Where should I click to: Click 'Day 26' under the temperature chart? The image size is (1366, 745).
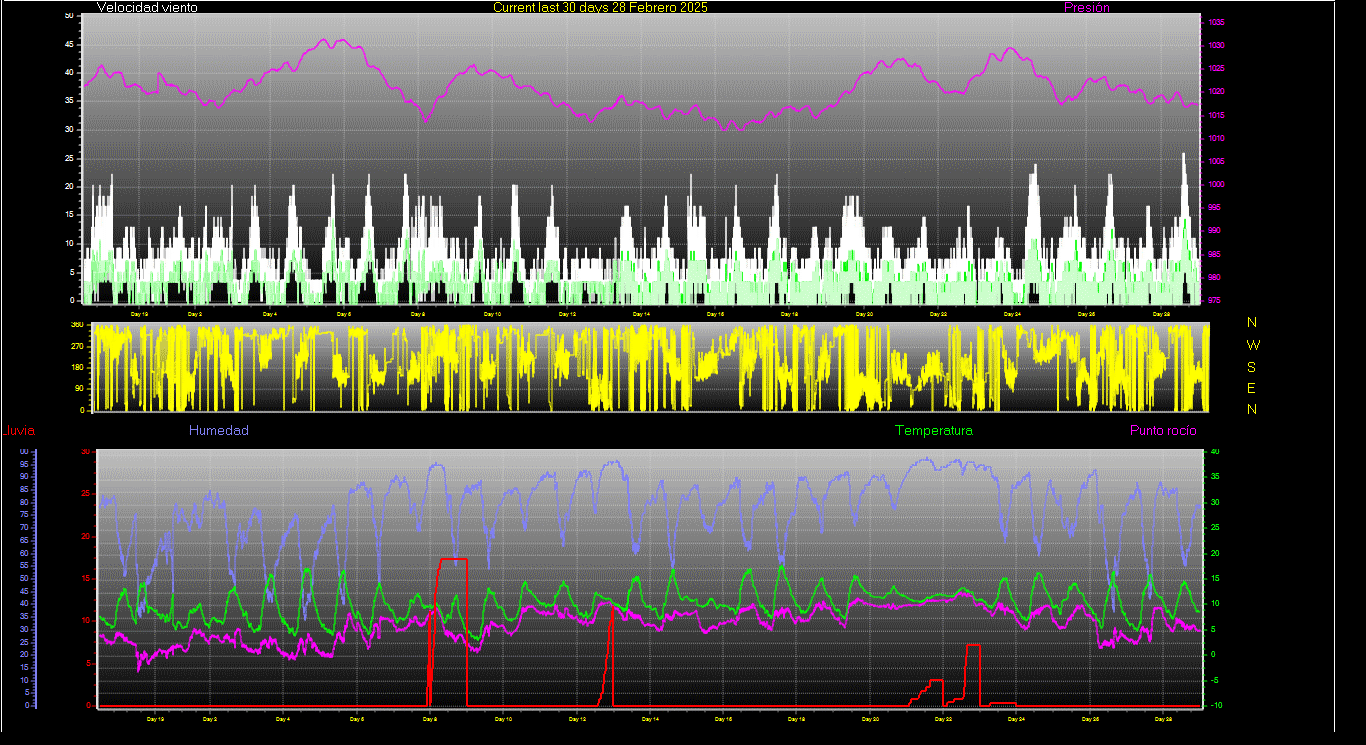point(1091,719)
